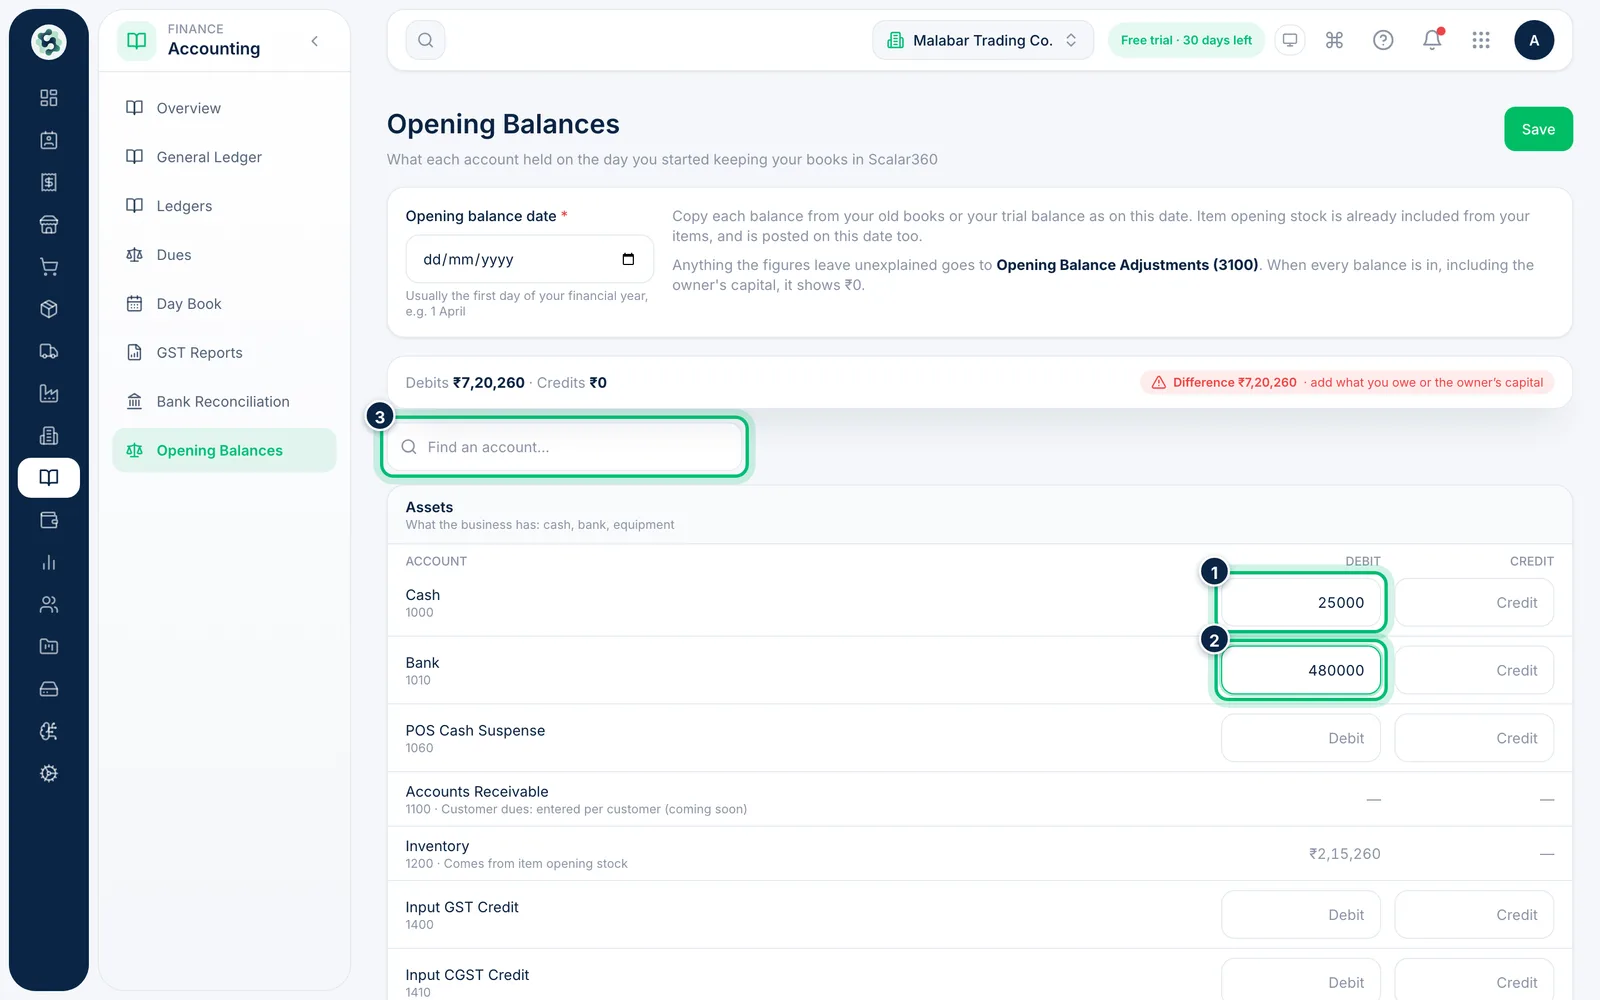Open the apps grid launcher icon

click(1481, 40)
